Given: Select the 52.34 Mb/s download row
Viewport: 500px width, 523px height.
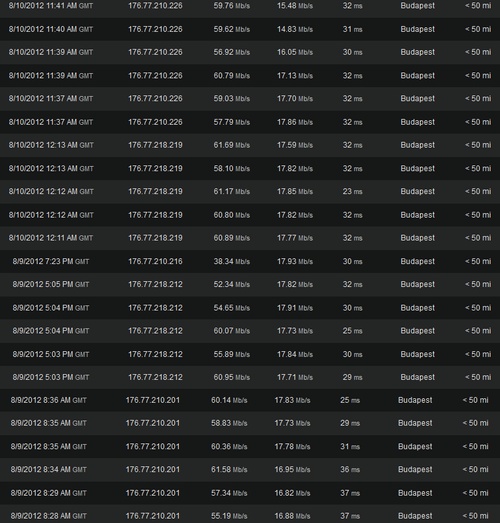Looking at the screenshot, I should click(x=250, y=285).
